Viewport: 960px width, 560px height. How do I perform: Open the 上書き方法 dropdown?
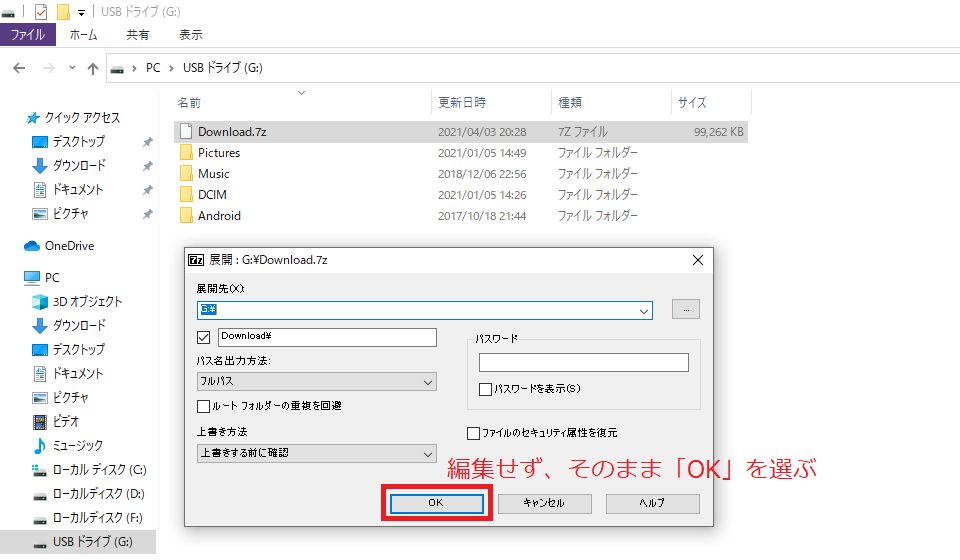point(428,454)
